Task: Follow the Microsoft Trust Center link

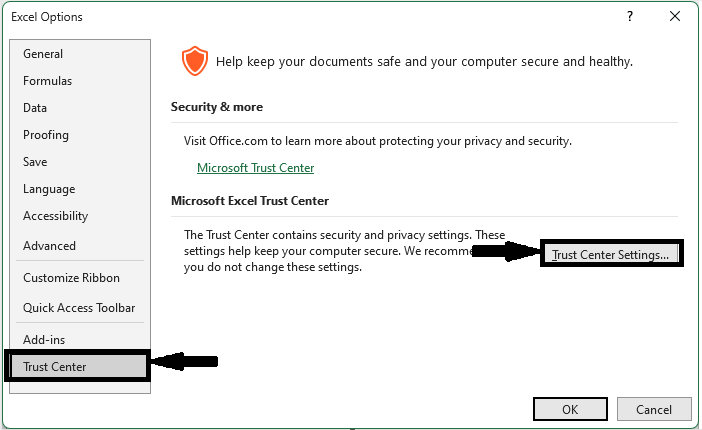Action: tap(256, 168)
